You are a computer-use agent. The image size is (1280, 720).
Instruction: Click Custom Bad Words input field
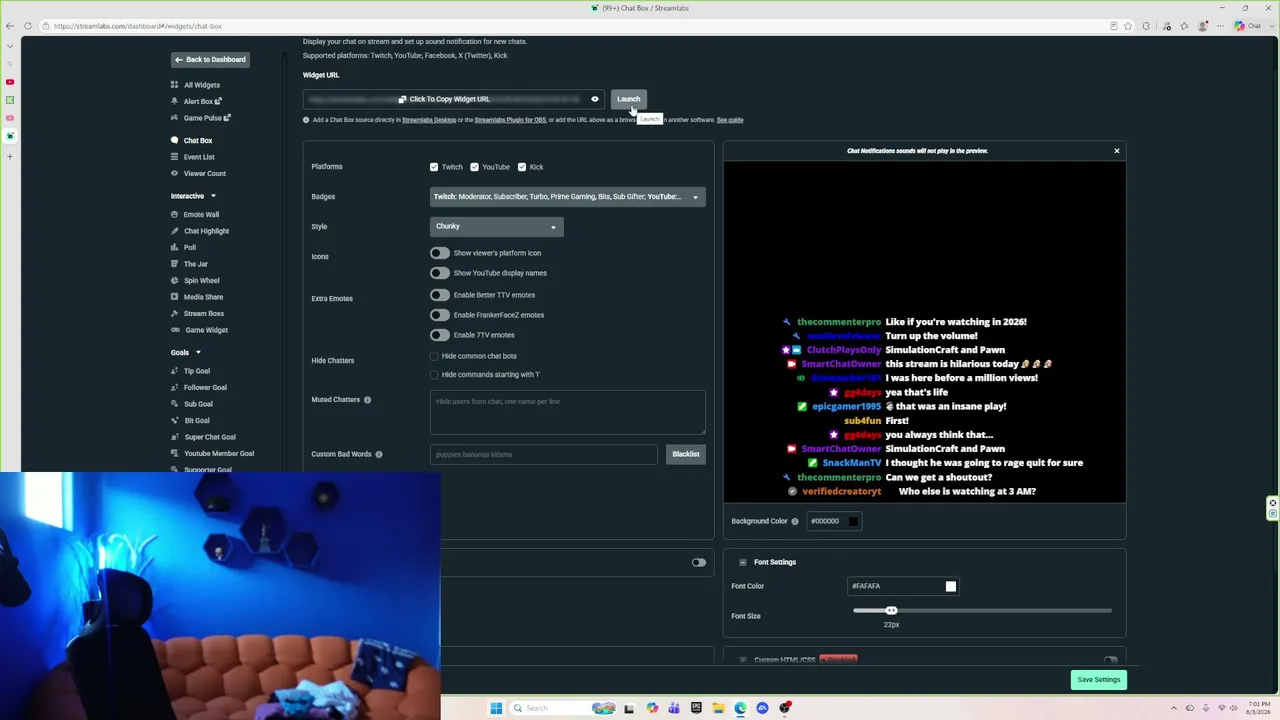[544, 454]
